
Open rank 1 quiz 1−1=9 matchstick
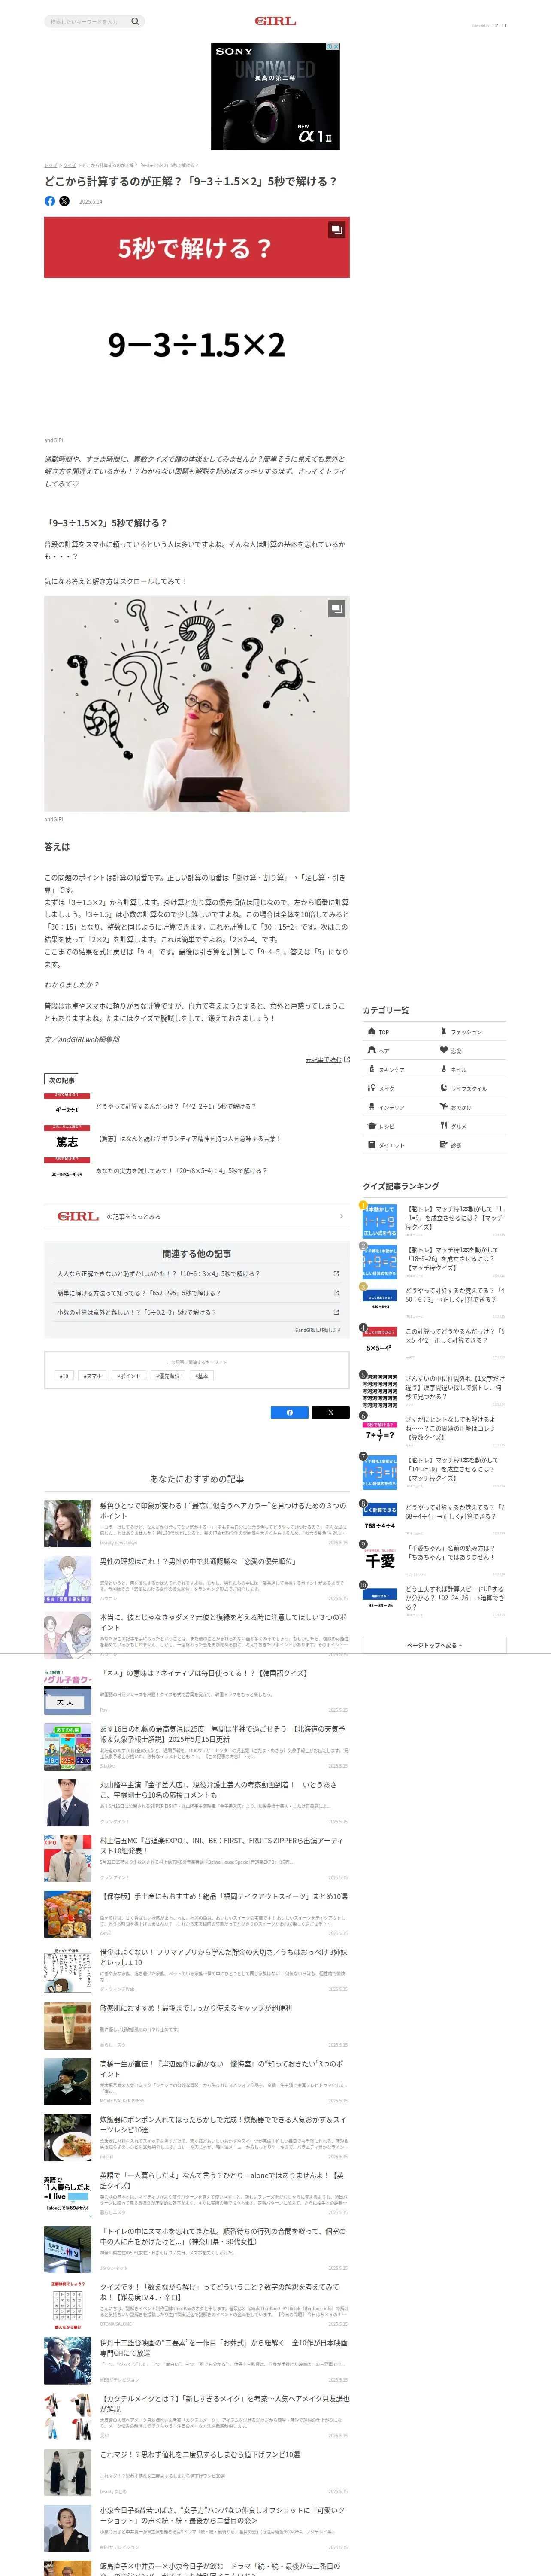tap(434, 1221)
